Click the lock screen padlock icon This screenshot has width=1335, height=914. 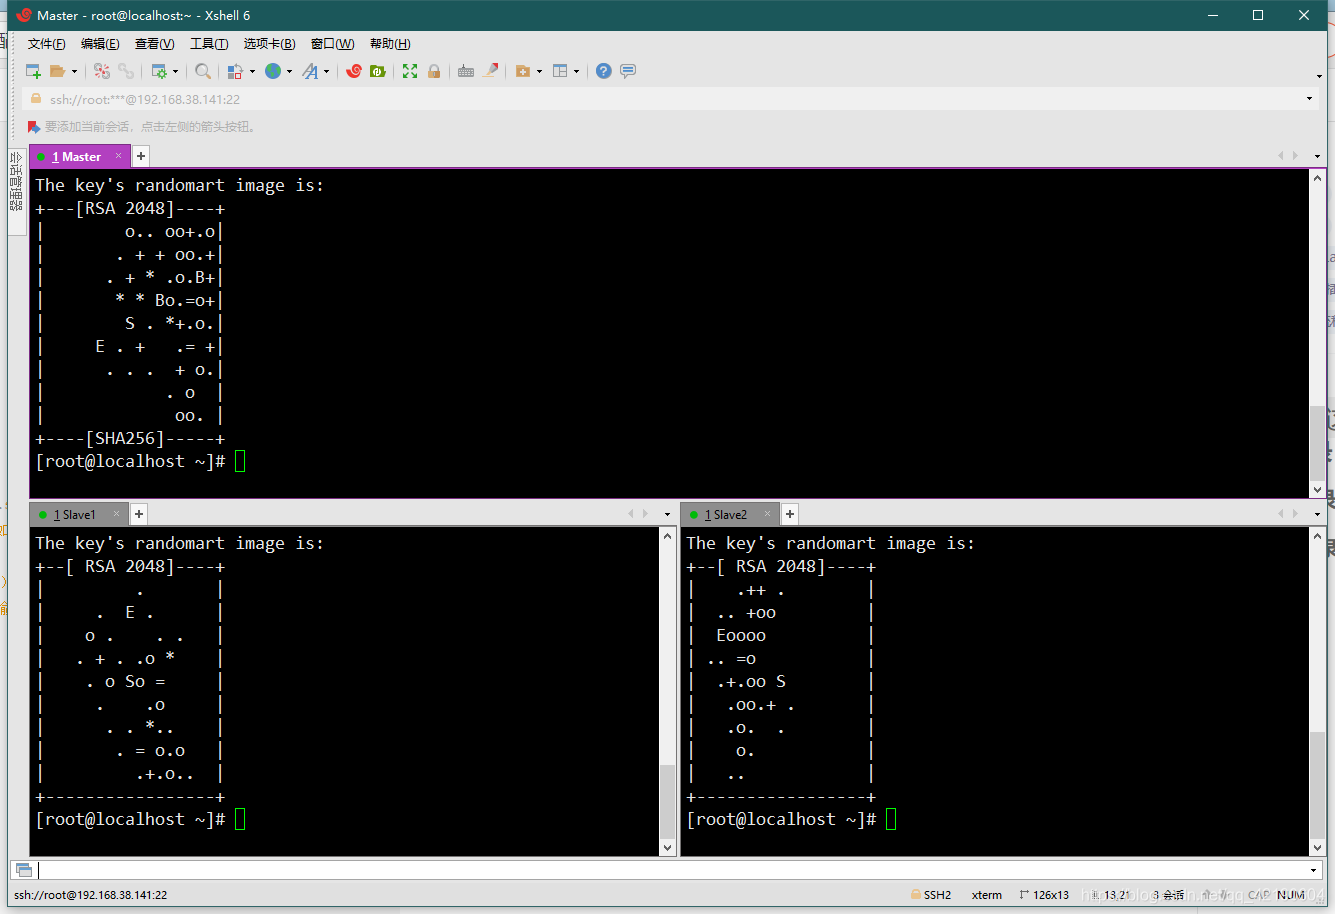[x=434, y=71]
